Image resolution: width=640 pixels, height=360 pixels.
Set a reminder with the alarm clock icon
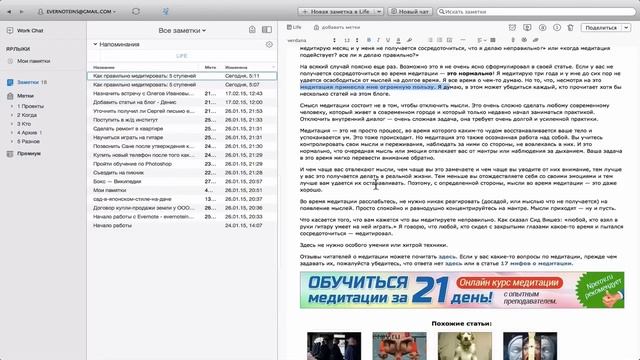tap(512, 27)
